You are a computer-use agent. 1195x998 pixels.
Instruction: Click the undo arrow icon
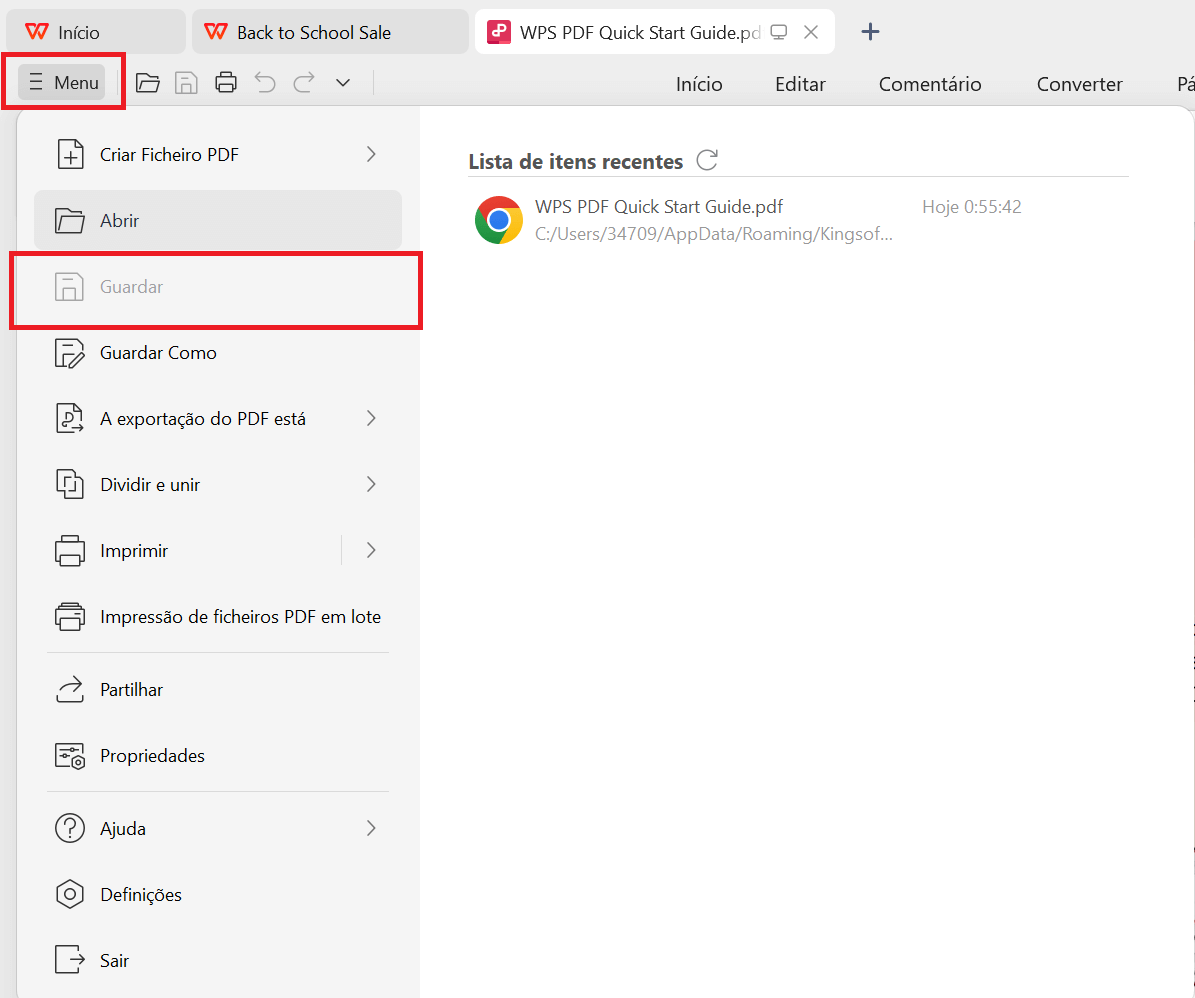click(265, 82)
